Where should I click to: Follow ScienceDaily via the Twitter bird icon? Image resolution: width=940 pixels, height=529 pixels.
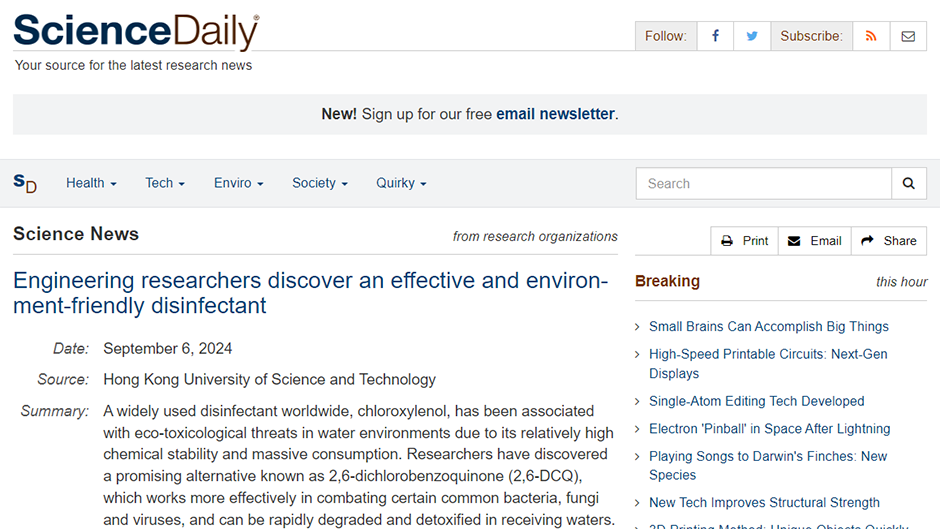point(752,36)
